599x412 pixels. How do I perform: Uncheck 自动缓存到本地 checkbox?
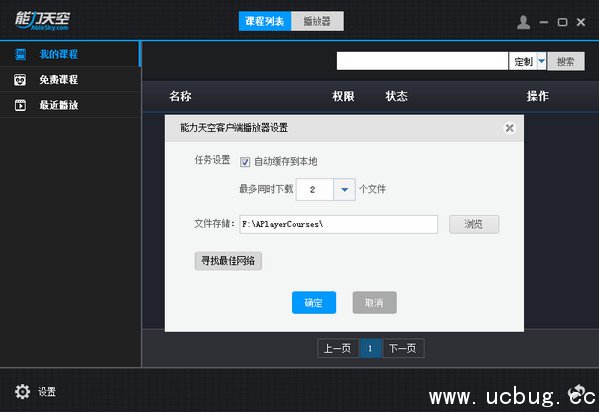[245, 162]
